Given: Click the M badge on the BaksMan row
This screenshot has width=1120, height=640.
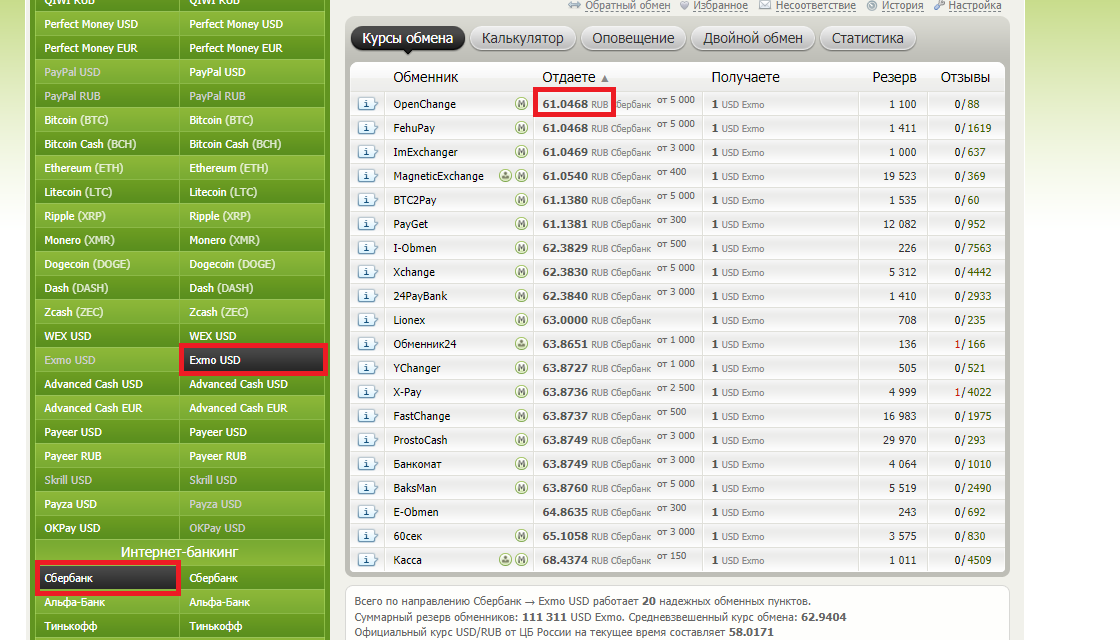Looking at the screenshot, I should click(x=521, y=488).
